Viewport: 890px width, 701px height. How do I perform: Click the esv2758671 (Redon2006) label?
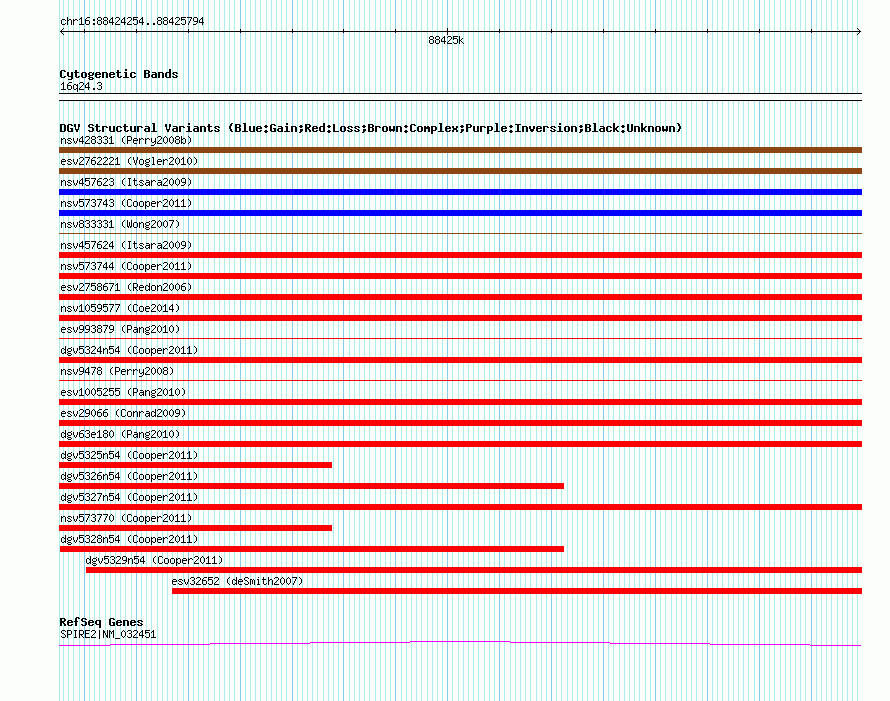(126, 287)
